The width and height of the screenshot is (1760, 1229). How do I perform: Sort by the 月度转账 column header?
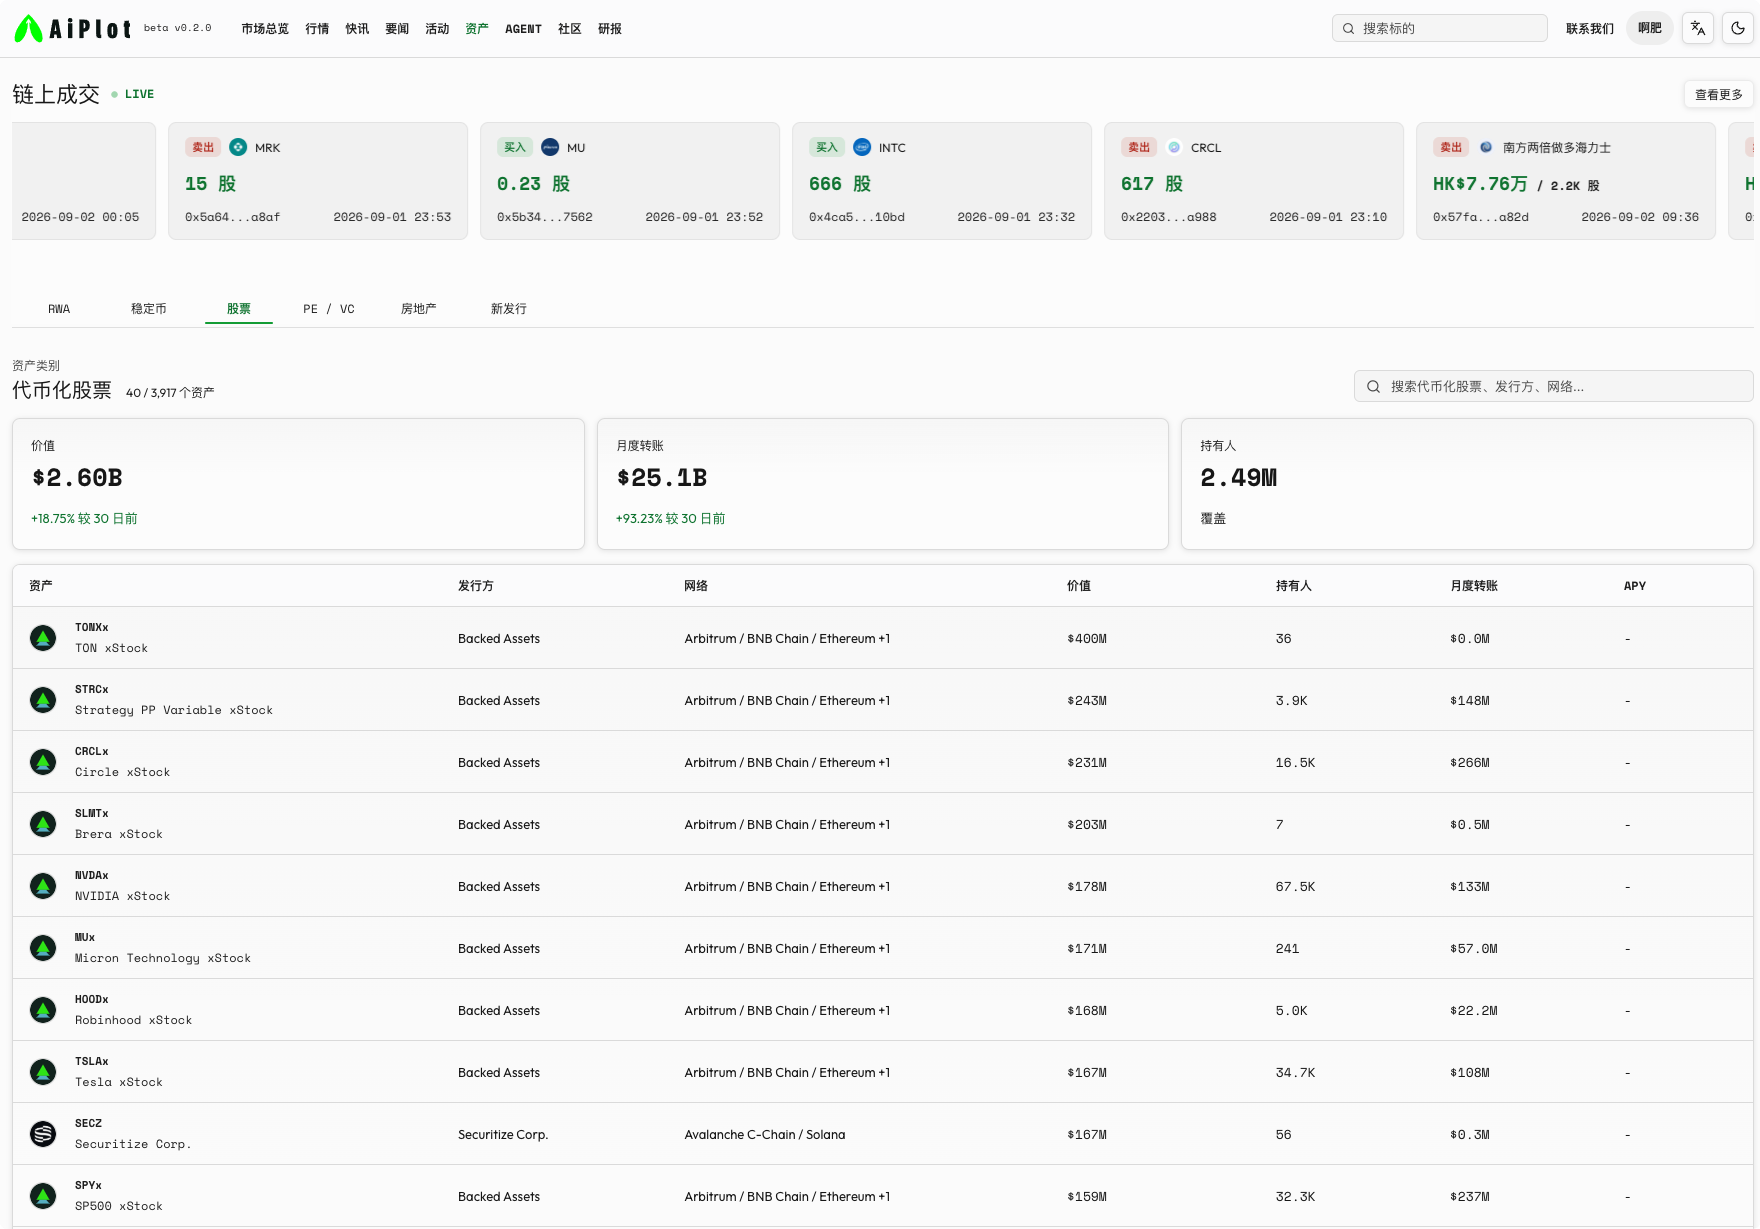pyautogui.click(x=1474, y=586)
